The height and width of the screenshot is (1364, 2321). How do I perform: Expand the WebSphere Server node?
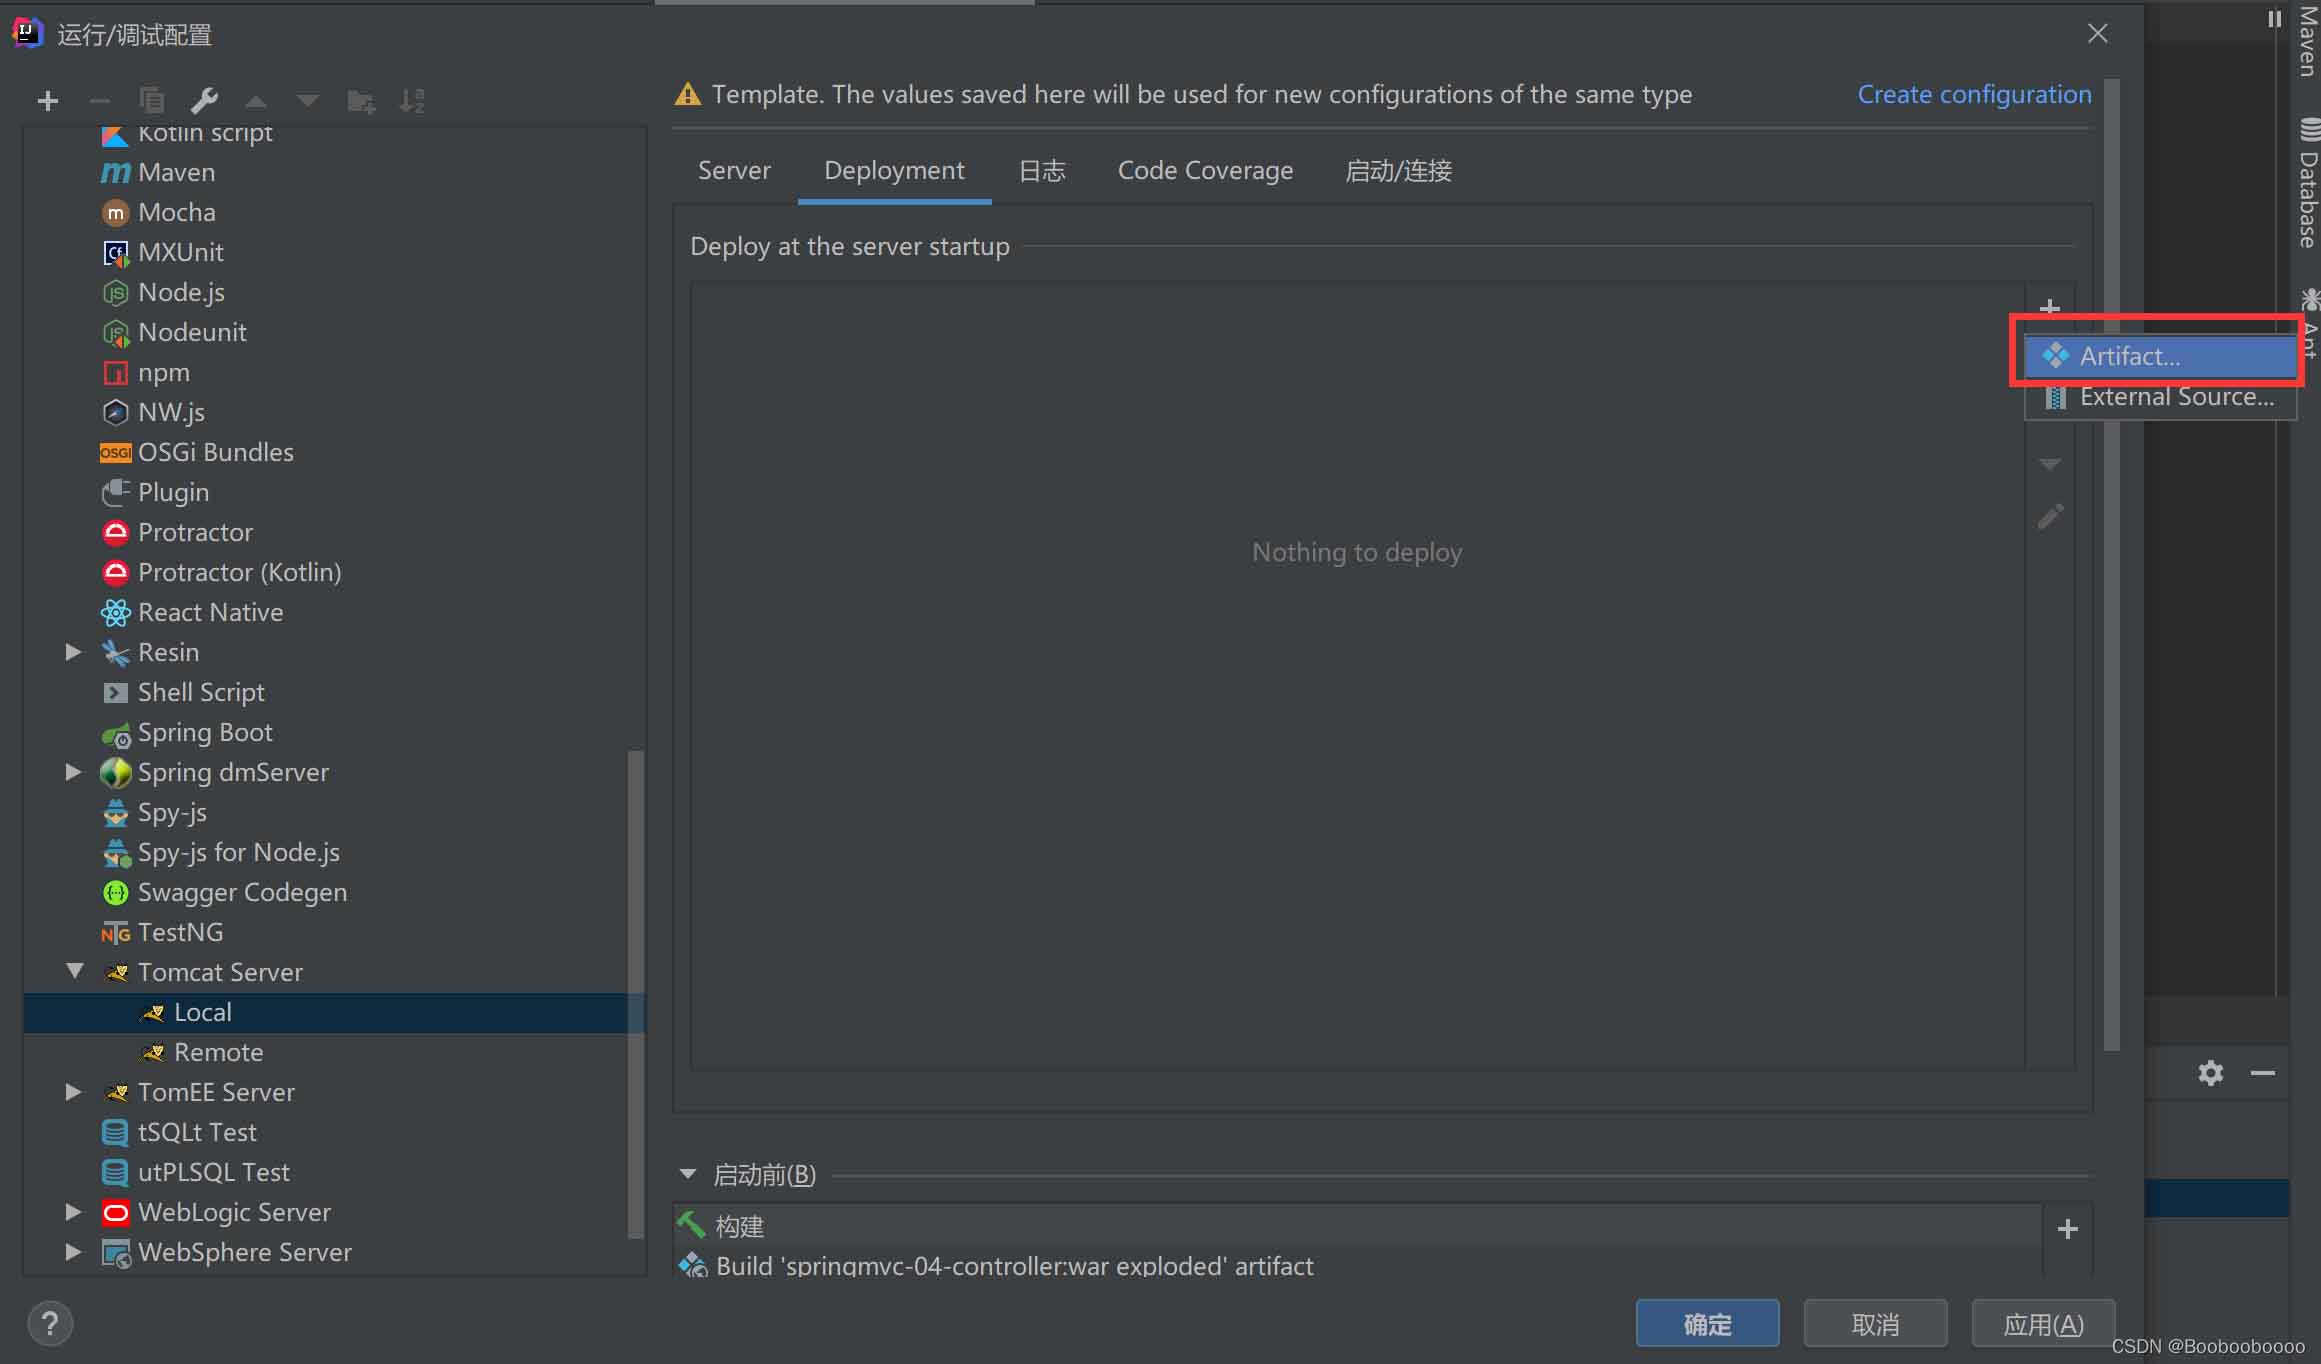(x=73, y=1252)
